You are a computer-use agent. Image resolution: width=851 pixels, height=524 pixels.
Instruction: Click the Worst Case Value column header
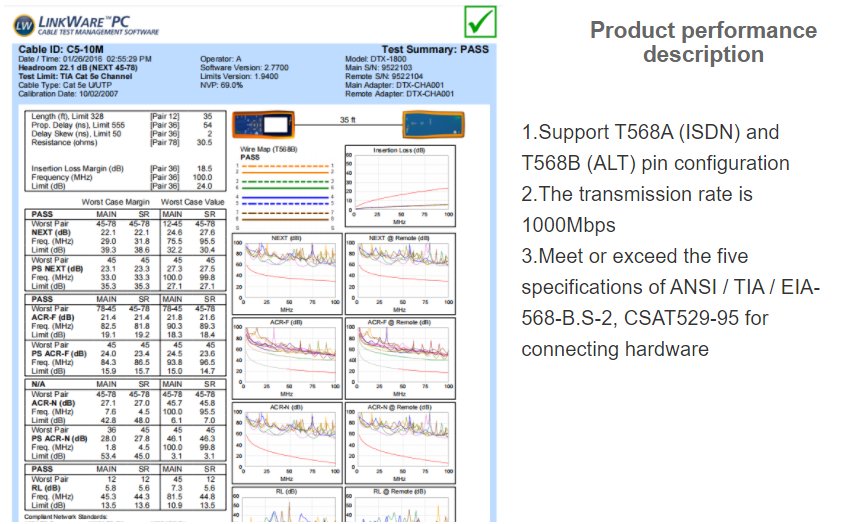click(192, 202)
